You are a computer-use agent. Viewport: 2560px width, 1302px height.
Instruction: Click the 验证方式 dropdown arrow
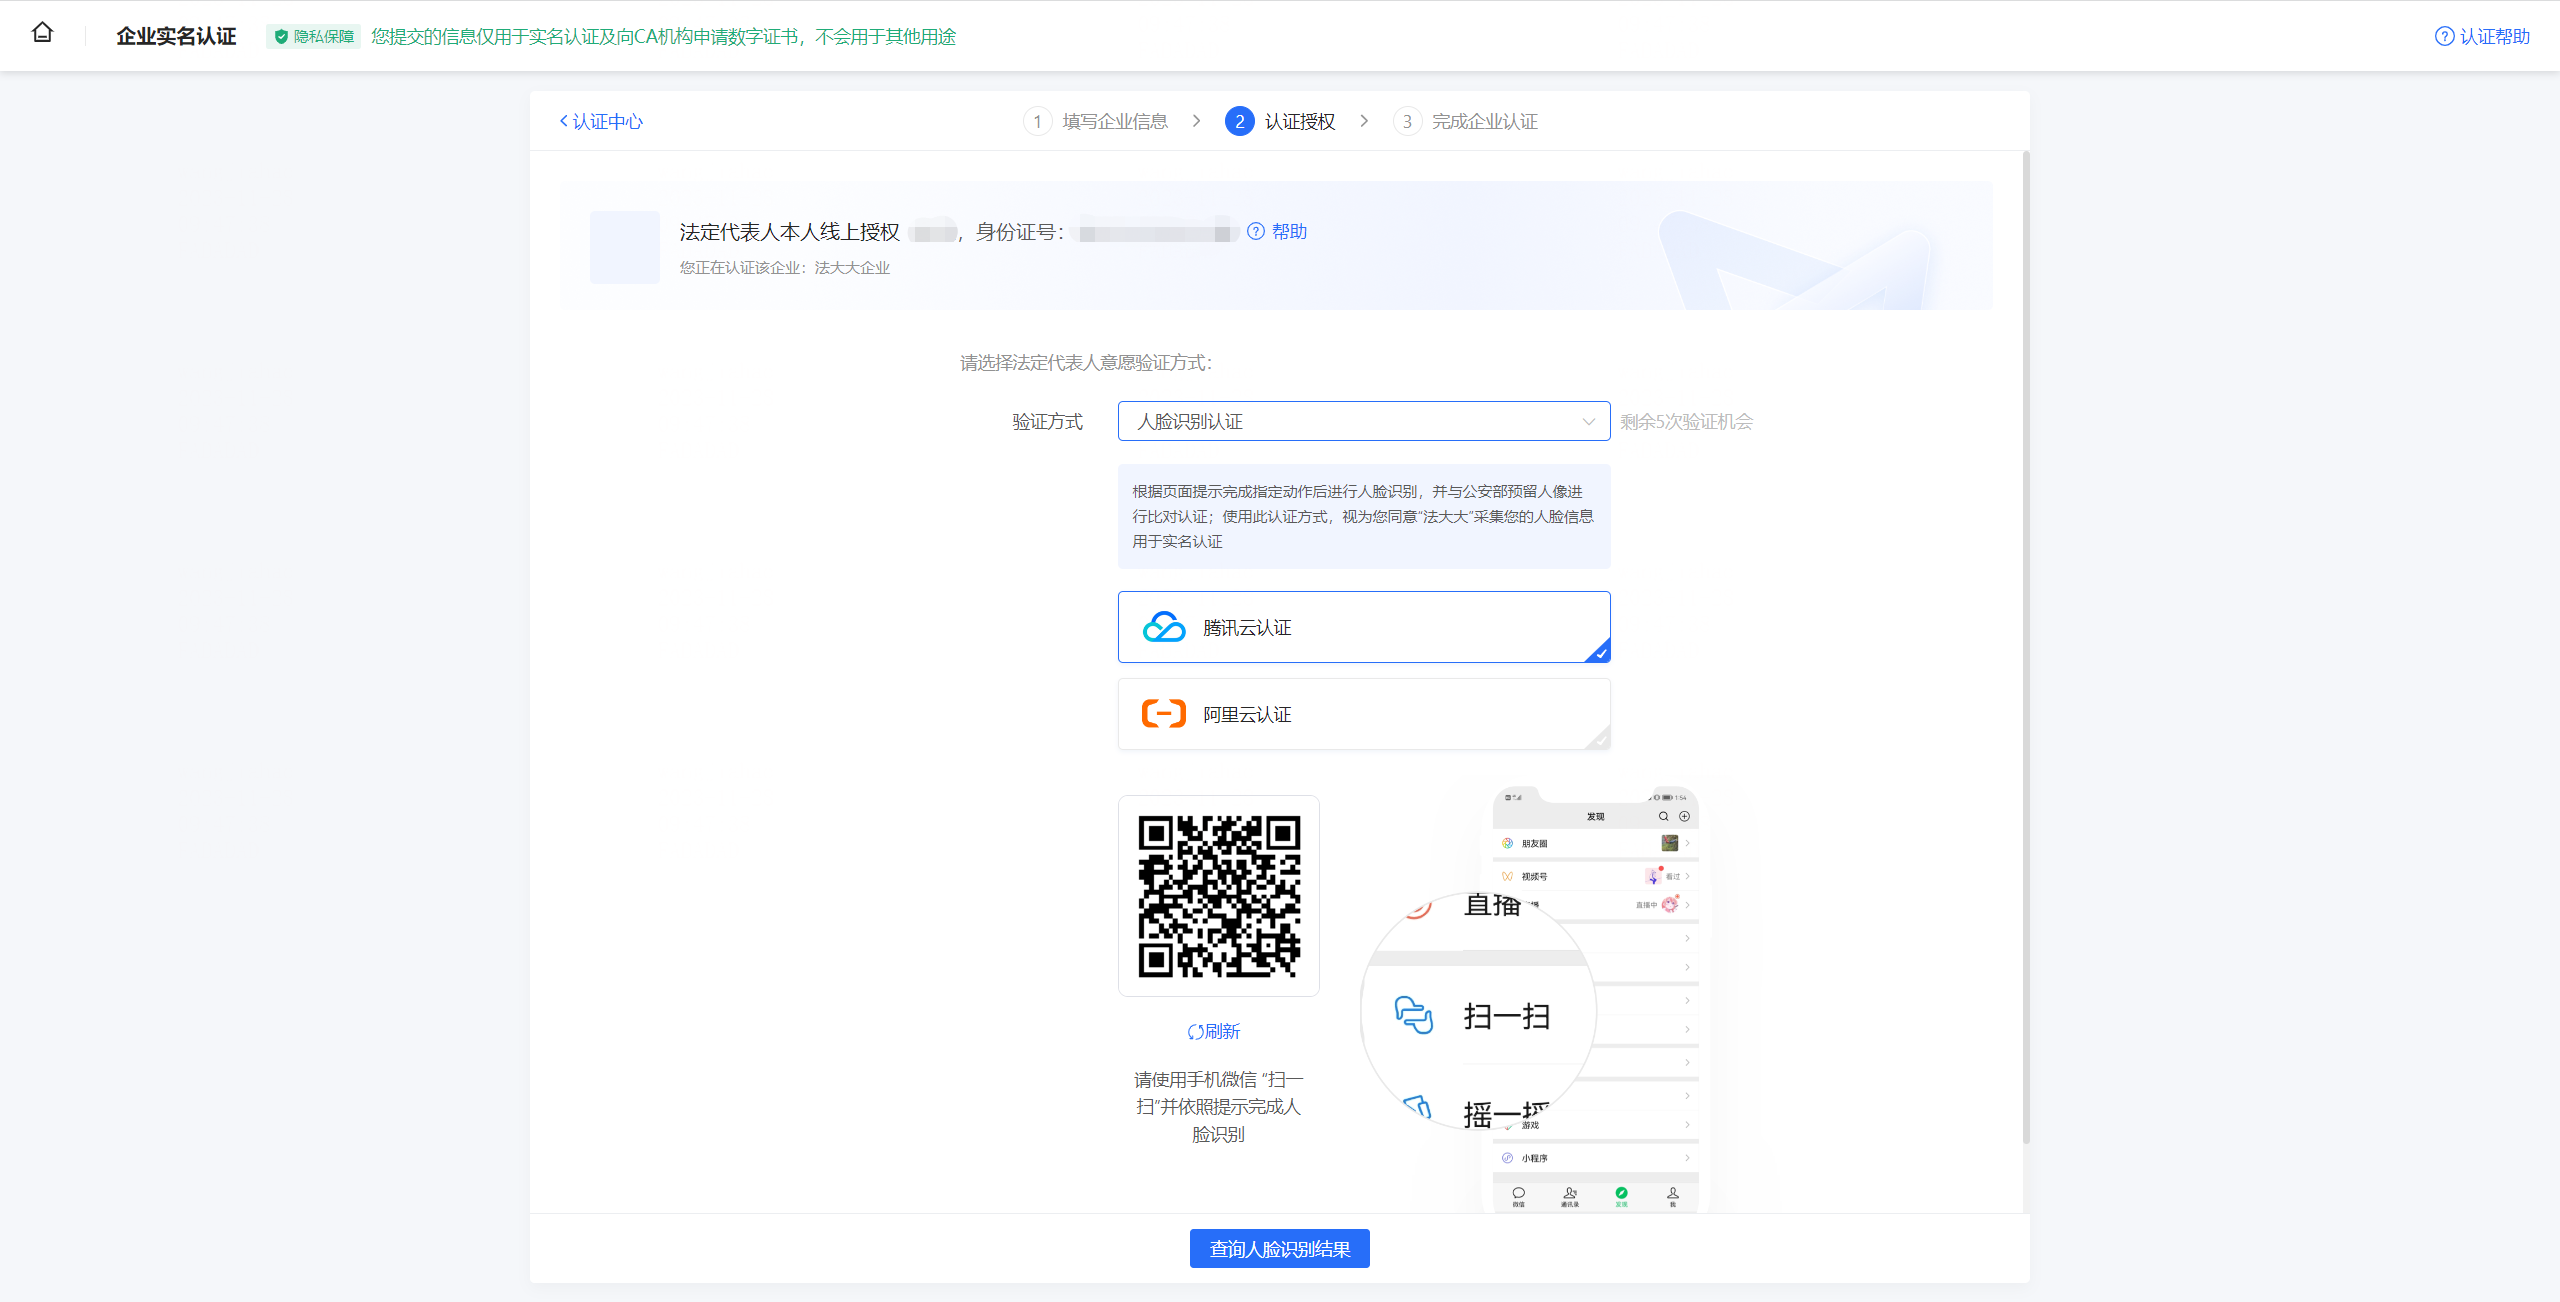click(1588, 422)
